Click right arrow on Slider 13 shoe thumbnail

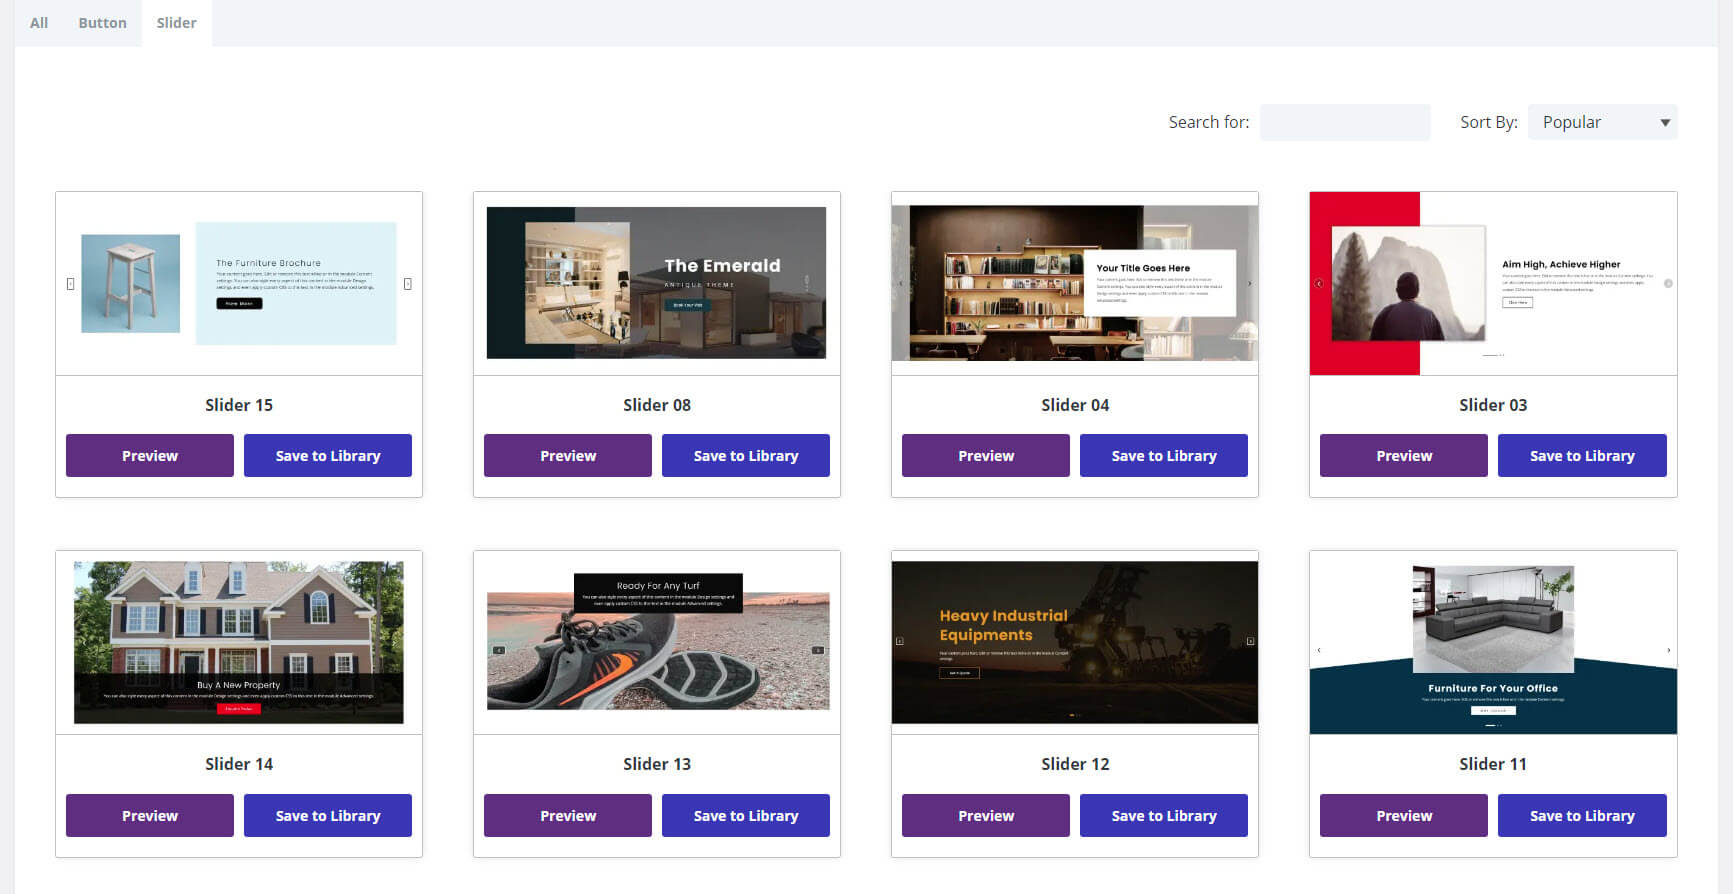point(817,650)
